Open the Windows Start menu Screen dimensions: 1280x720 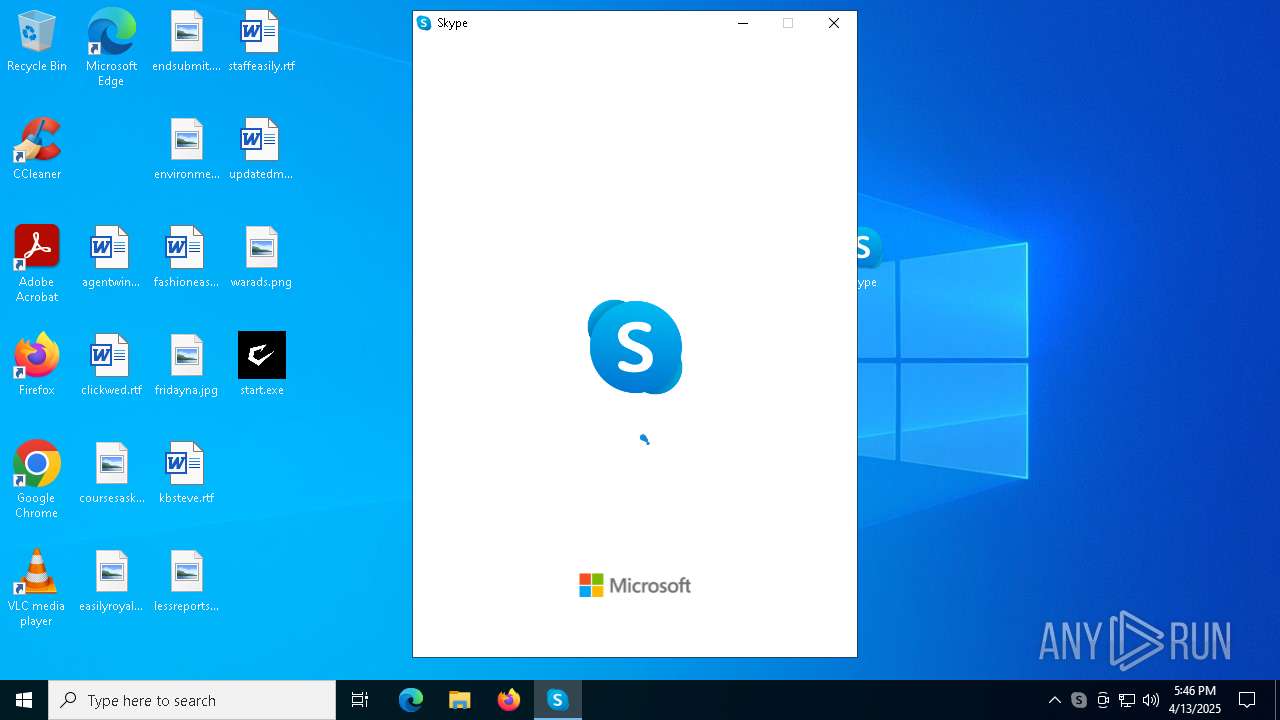(24, 700)
